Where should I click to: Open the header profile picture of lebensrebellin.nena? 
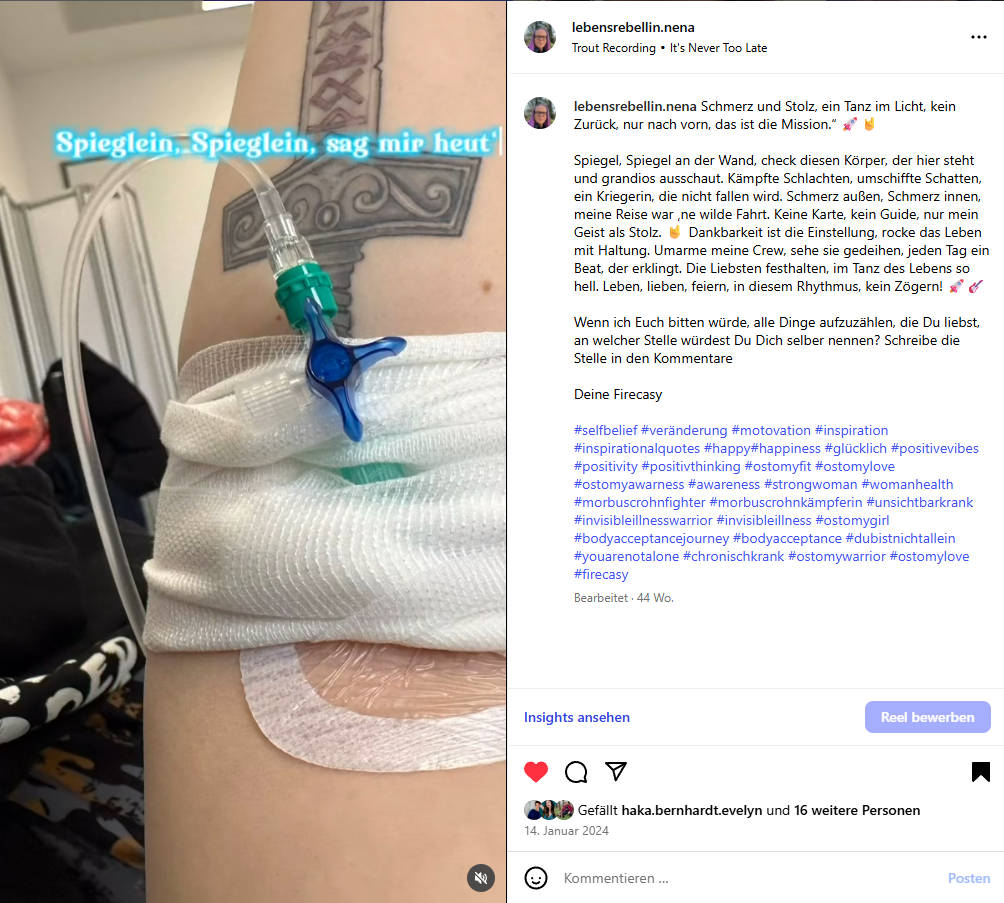click(540, 37)
